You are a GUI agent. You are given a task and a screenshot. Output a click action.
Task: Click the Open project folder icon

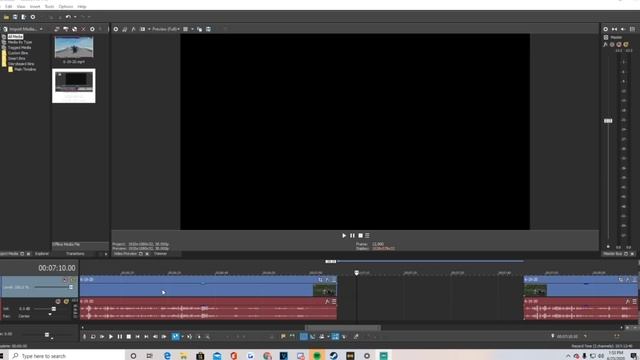coord(6,17)
